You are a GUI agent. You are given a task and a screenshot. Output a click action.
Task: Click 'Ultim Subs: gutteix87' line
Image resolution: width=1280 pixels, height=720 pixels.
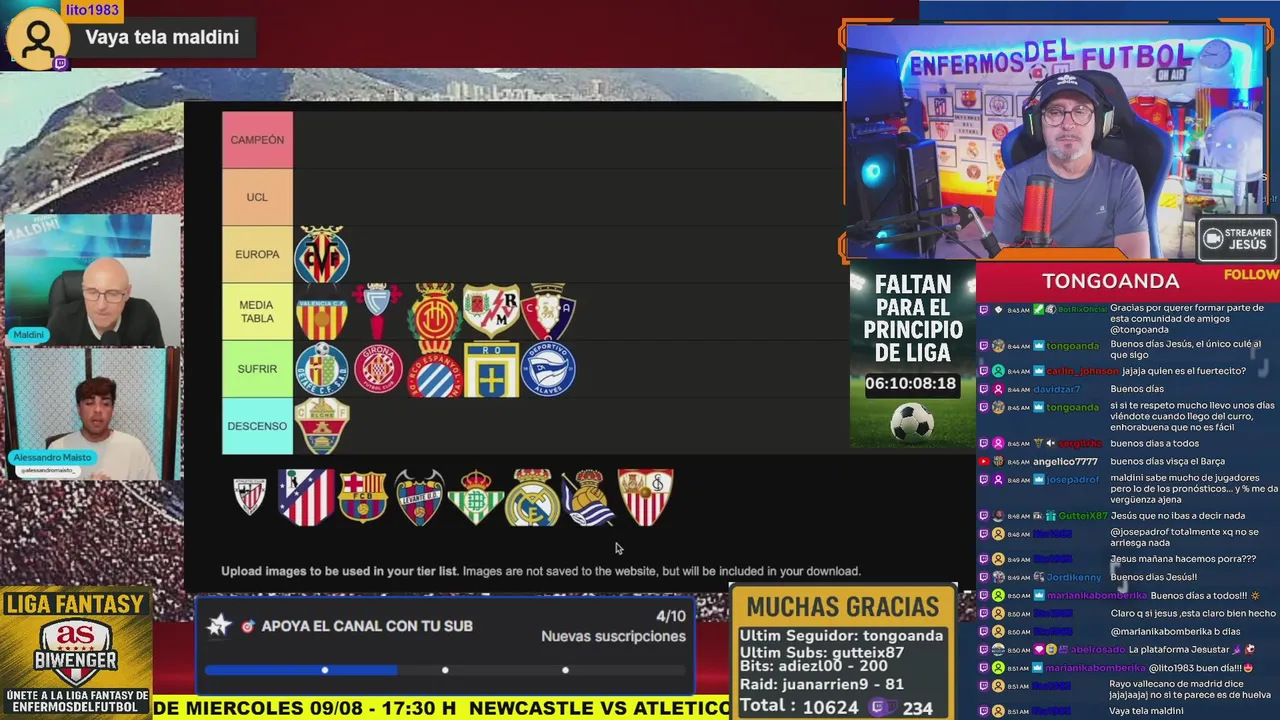[822, 652]
